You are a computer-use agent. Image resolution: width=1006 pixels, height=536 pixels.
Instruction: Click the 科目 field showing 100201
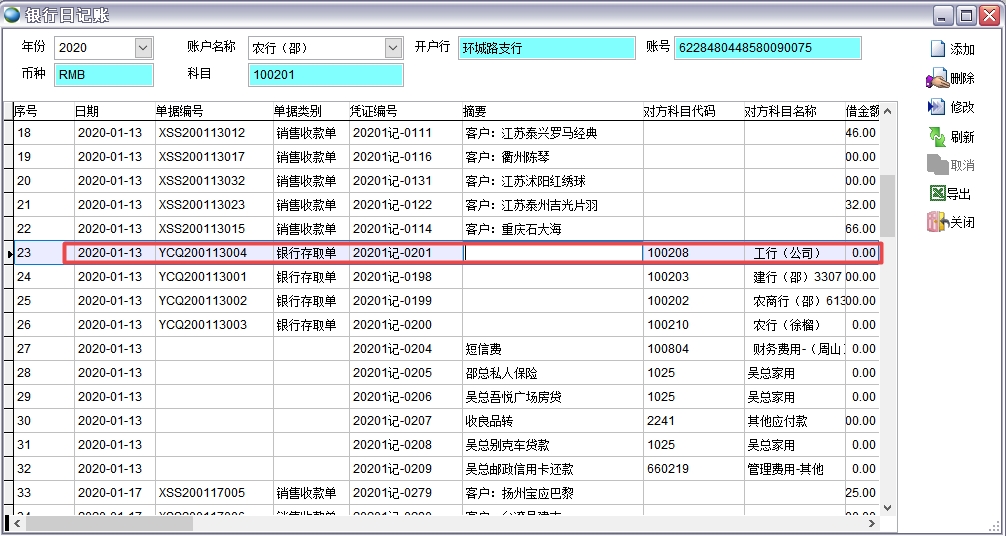point(325,75)
